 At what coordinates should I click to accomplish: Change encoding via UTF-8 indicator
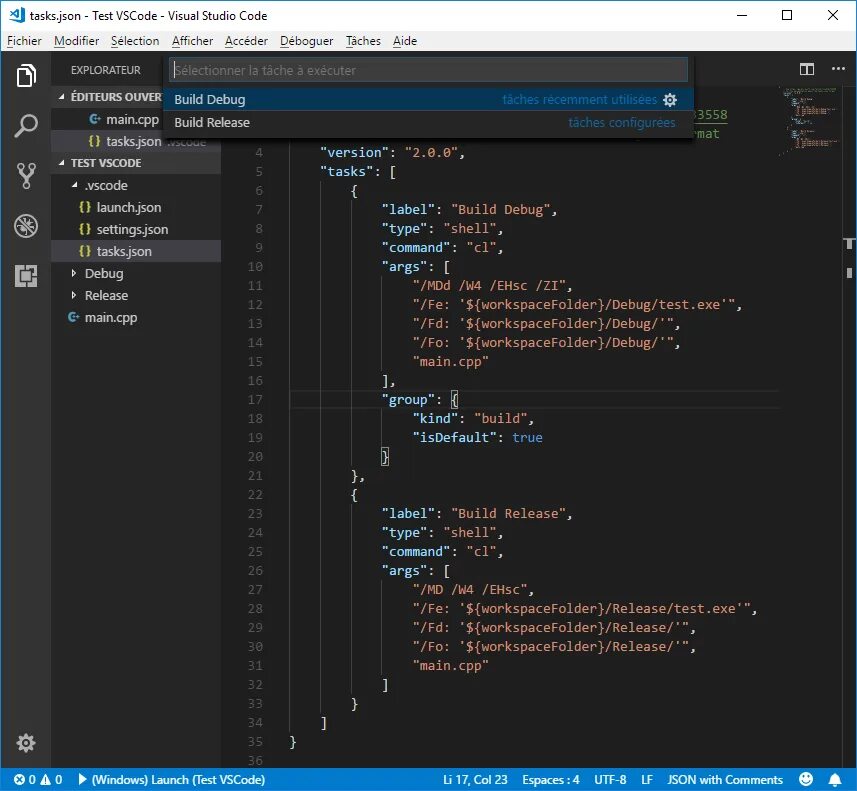[x=610, y=780]
